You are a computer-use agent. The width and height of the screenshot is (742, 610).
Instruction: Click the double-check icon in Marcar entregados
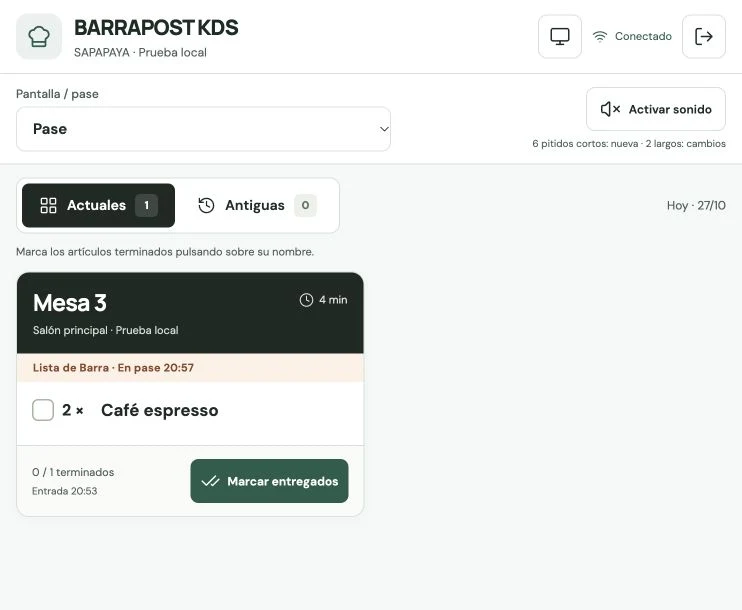tap(210, 481)
